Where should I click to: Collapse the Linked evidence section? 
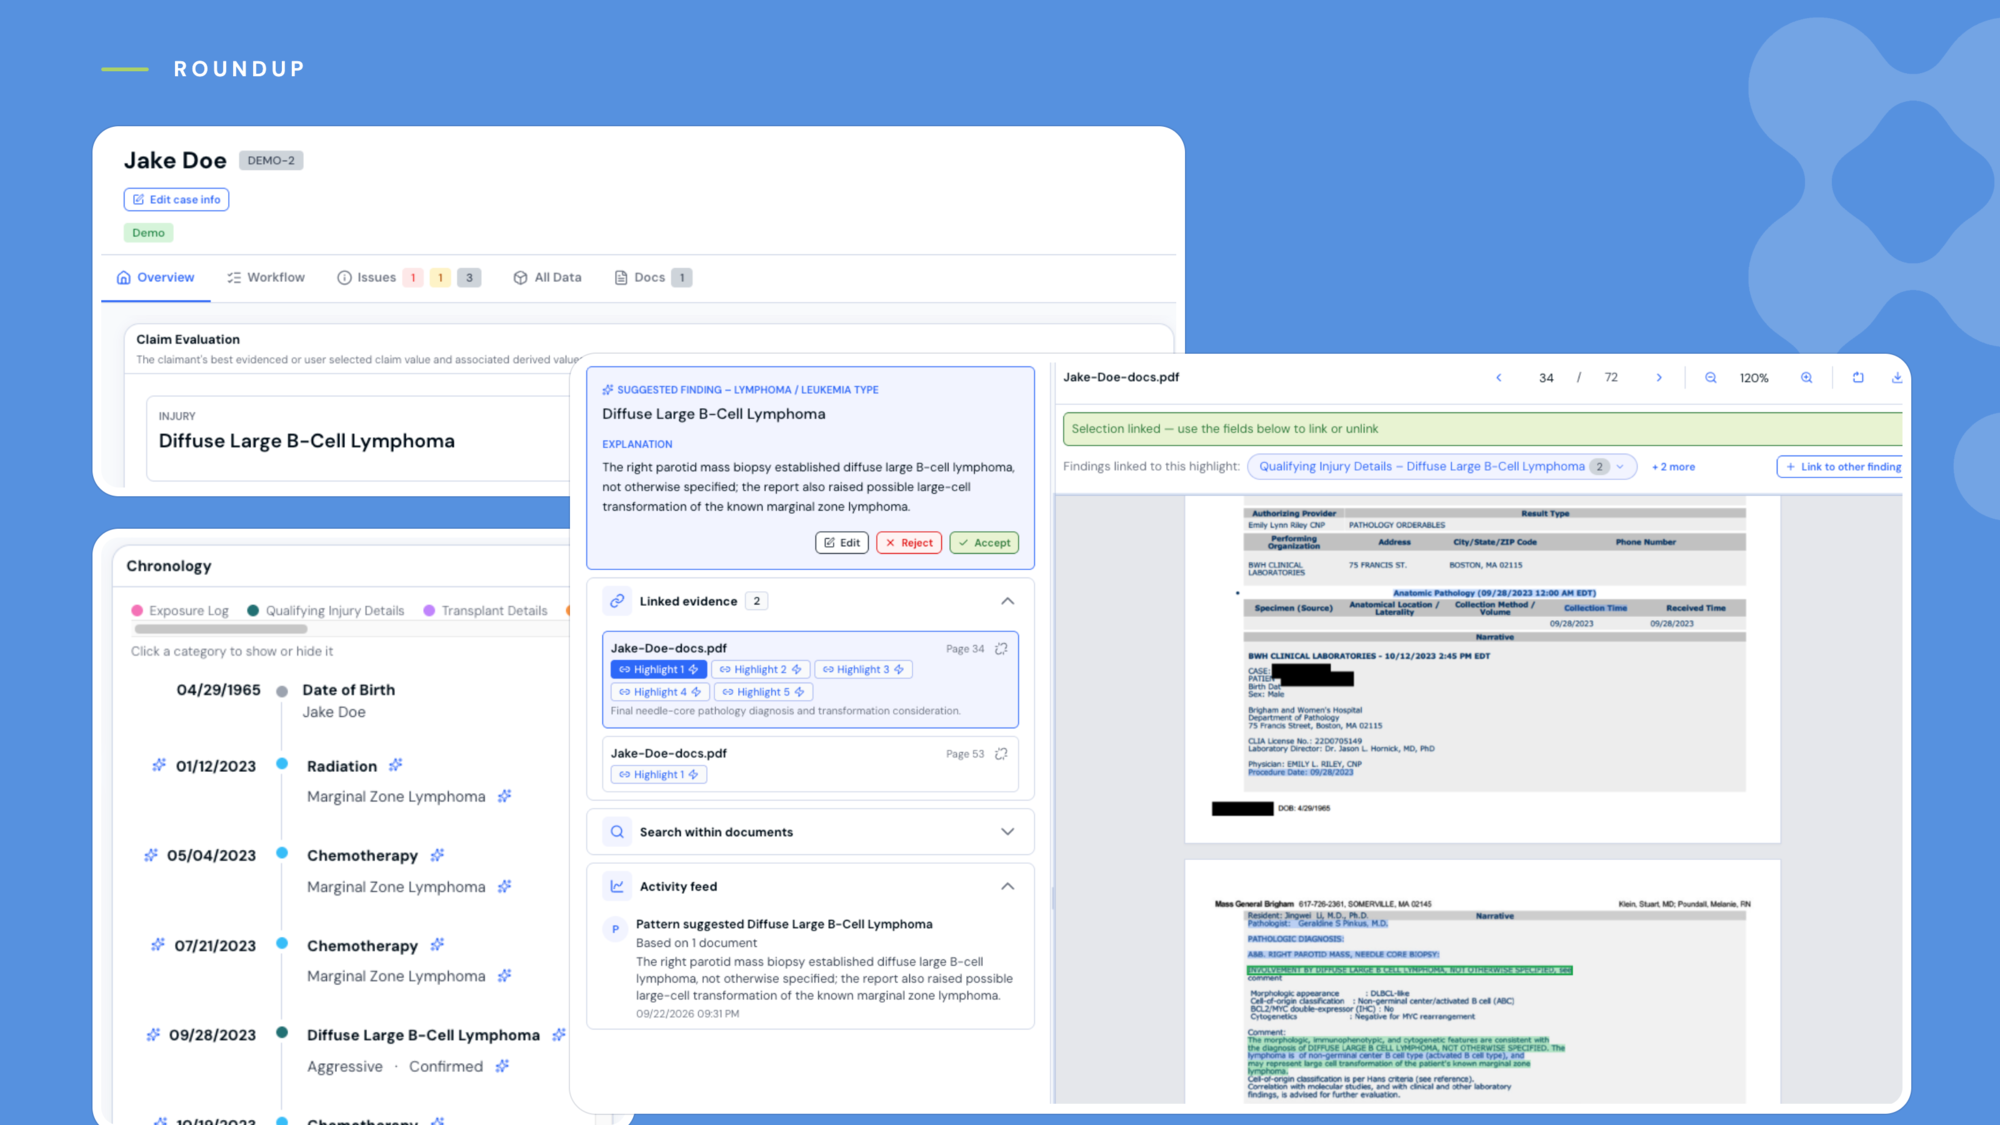(x=1007, y=601)
